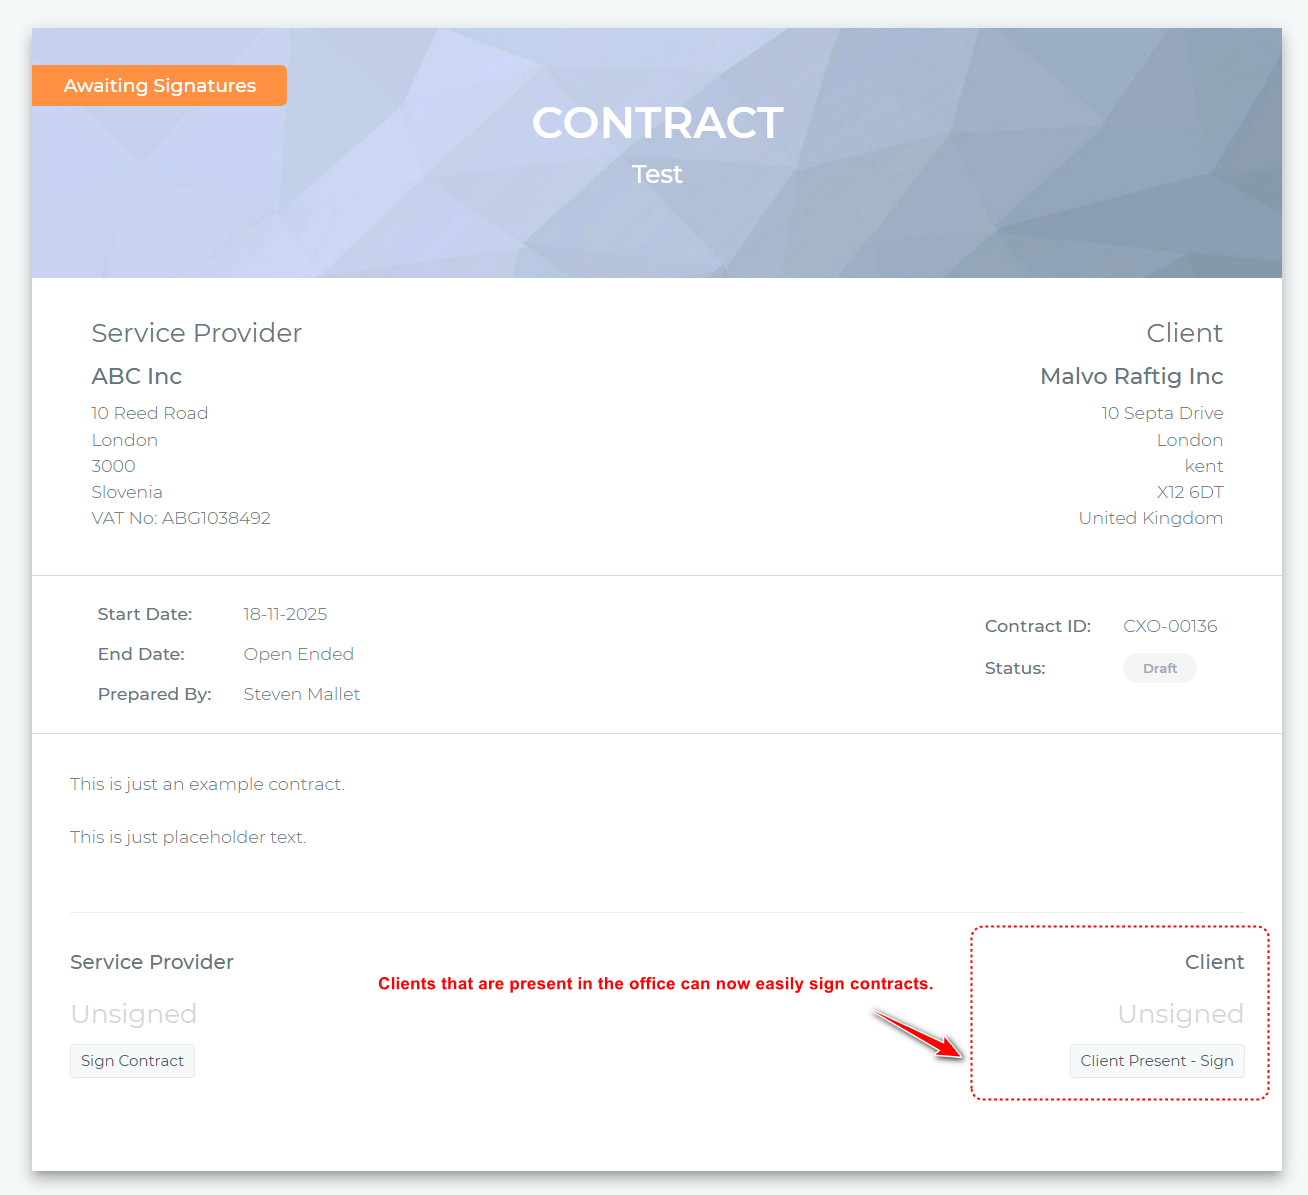The height and width of the screenshot is (1195, 1308).
Task: Click the Test subtitle under CONTRACT
Action: point(657,173)
